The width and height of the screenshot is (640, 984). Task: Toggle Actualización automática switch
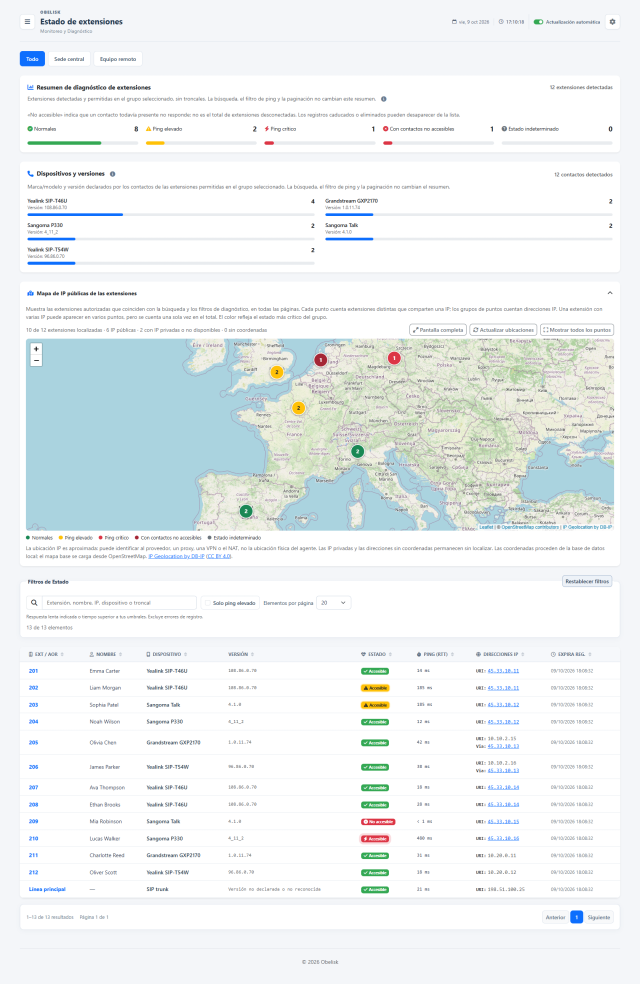(x=538, y=22)
